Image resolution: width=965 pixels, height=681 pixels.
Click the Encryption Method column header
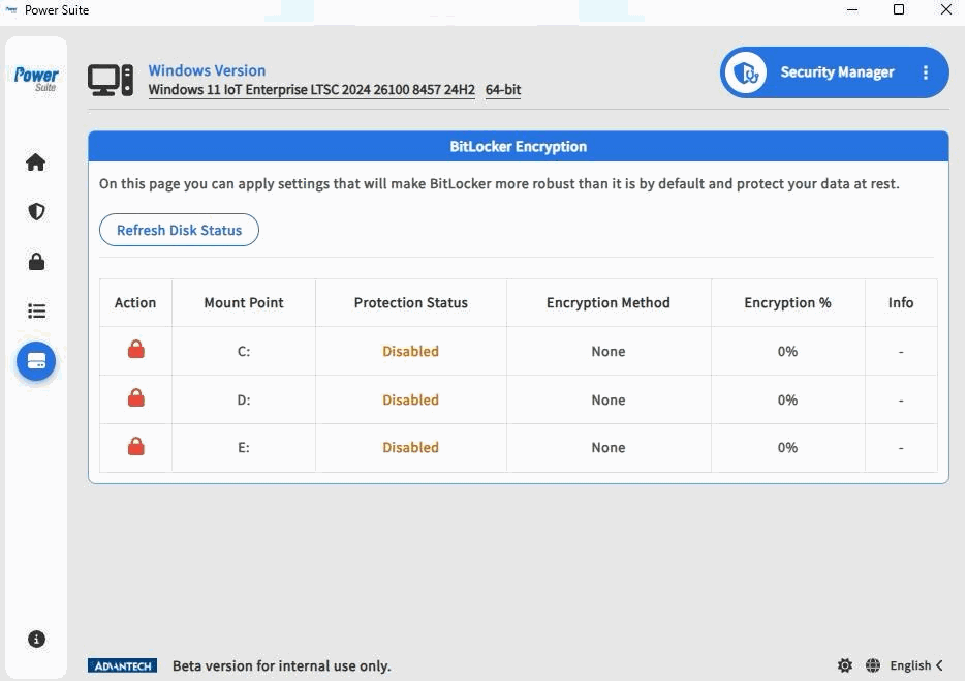coord(608,303)
